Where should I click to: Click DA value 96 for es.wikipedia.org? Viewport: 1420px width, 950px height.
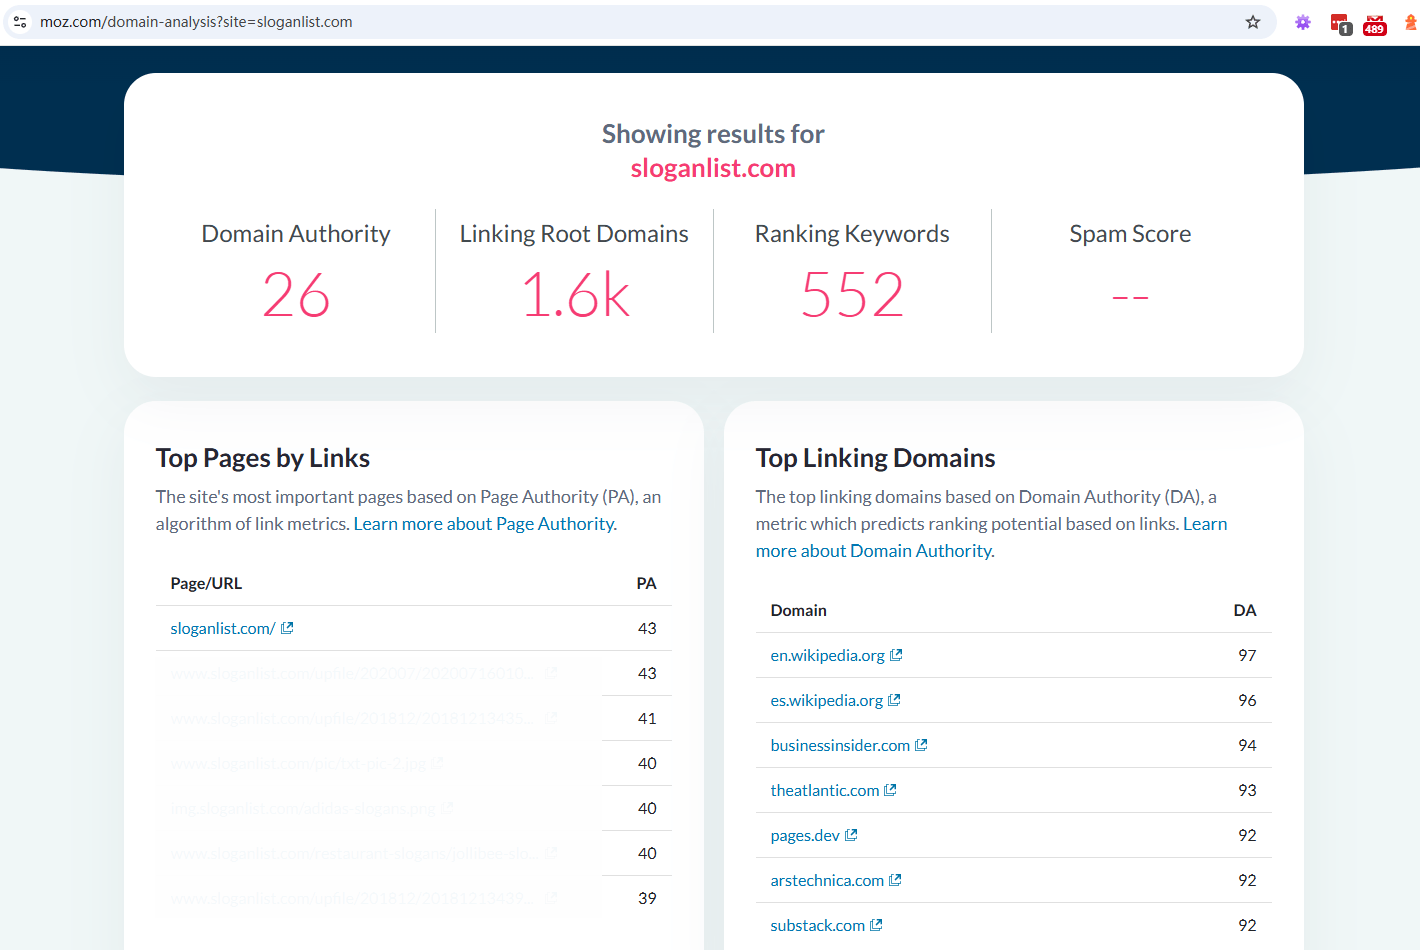[1247, 700]
